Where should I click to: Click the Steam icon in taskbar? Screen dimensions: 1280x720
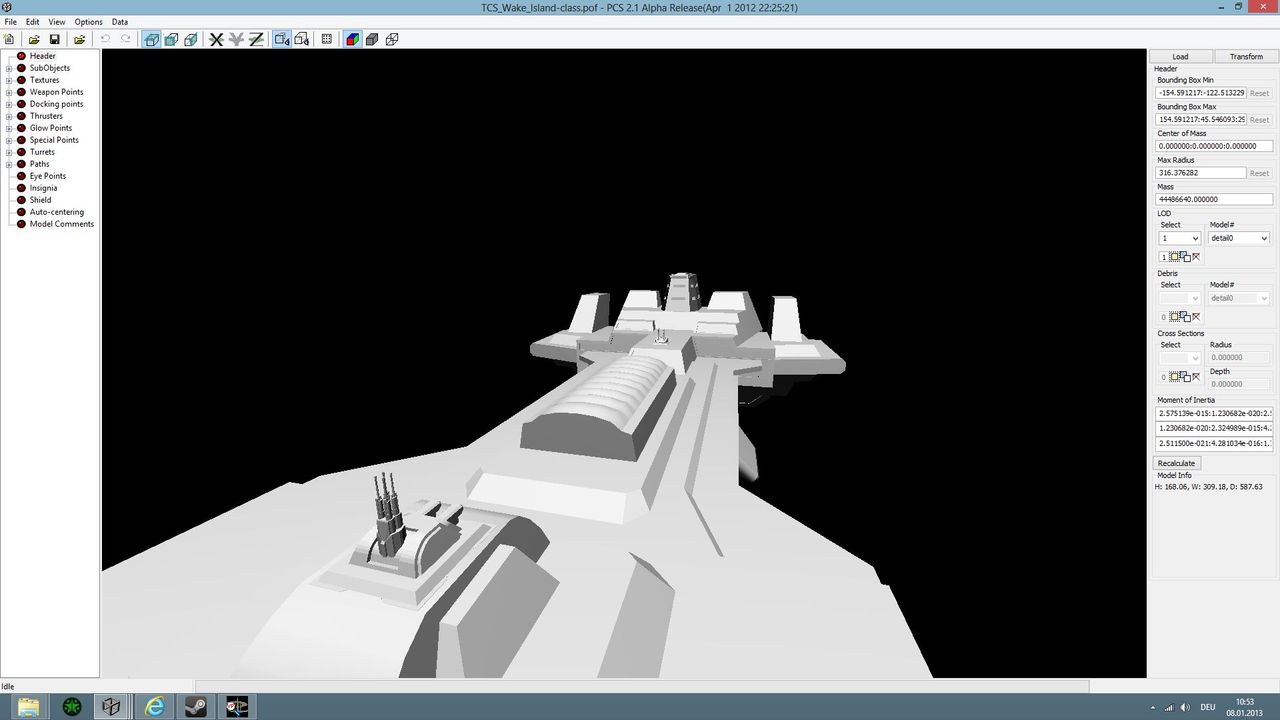click(x=195, y=706)
